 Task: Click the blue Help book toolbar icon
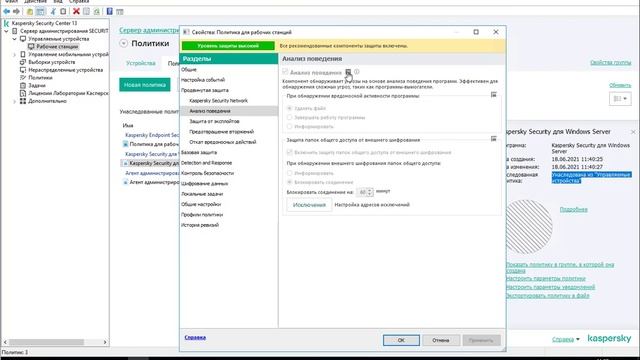pyautogui.click(x=109, y=11)
